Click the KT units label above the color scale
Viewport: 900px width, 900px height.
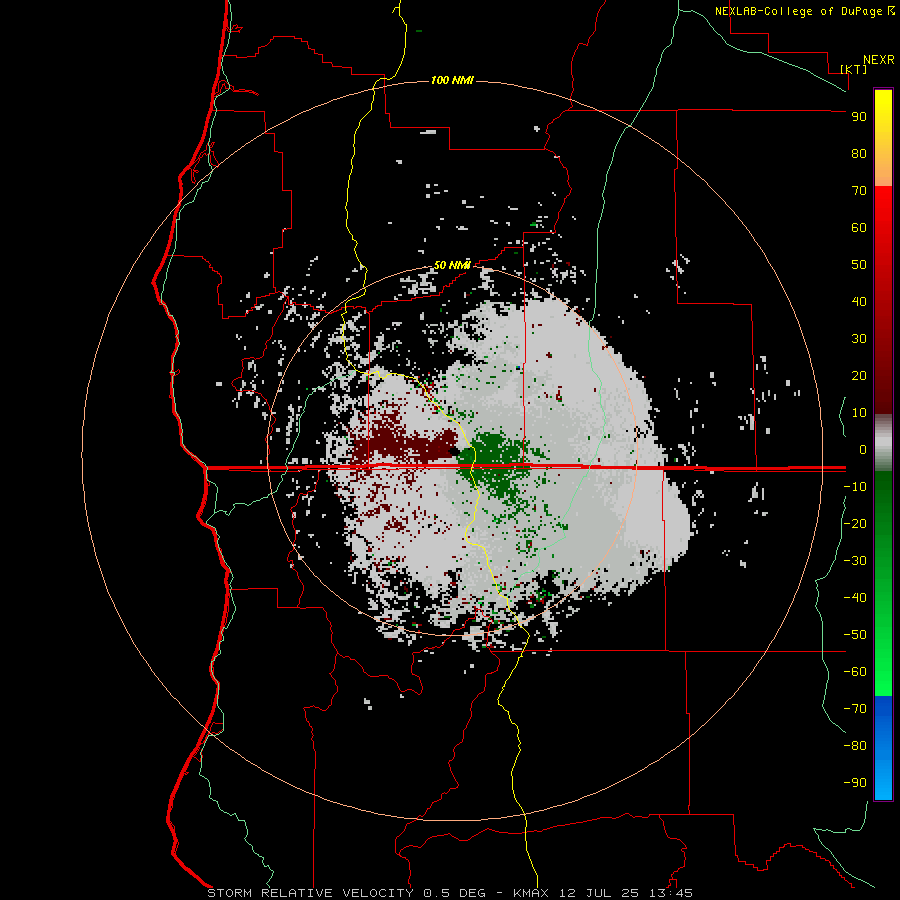click(x=854, y=69)
